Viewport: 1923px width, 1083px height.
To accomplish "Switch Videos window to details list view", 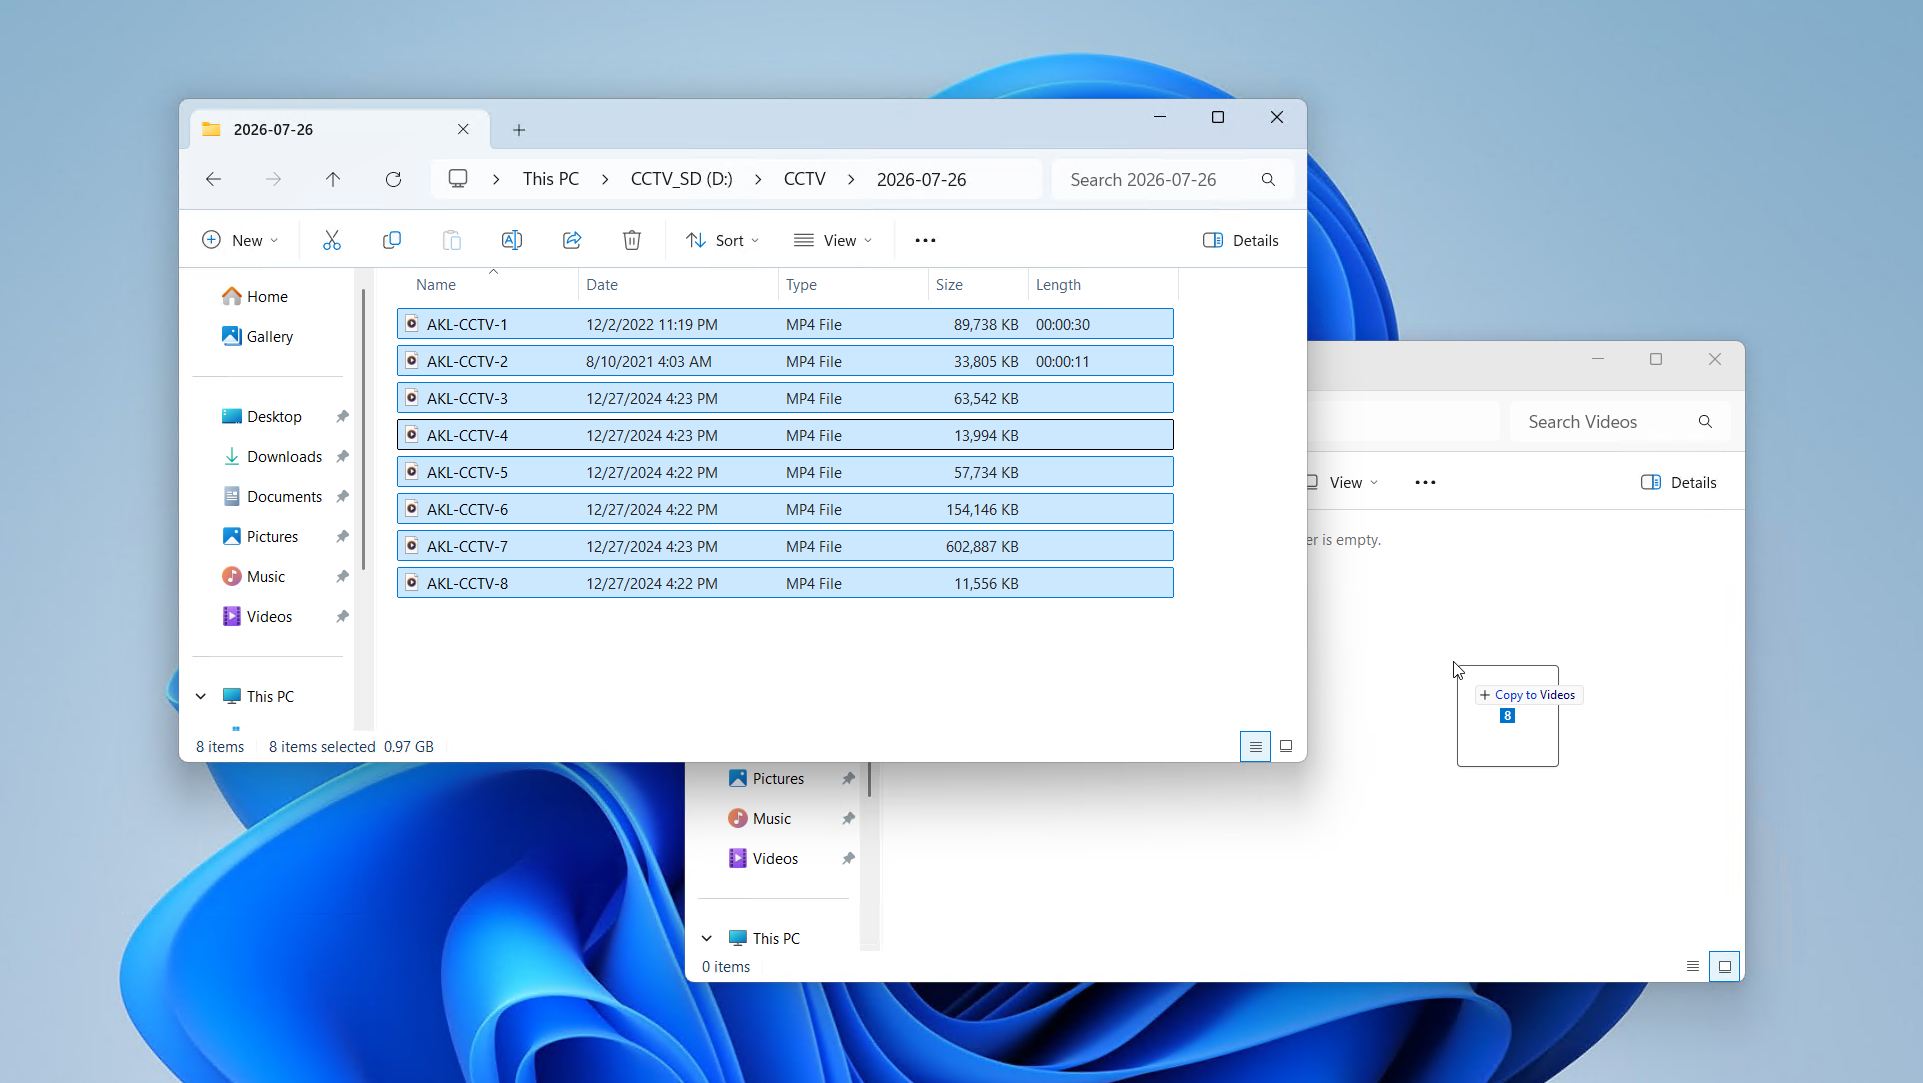I will [x=1693, y=967].
